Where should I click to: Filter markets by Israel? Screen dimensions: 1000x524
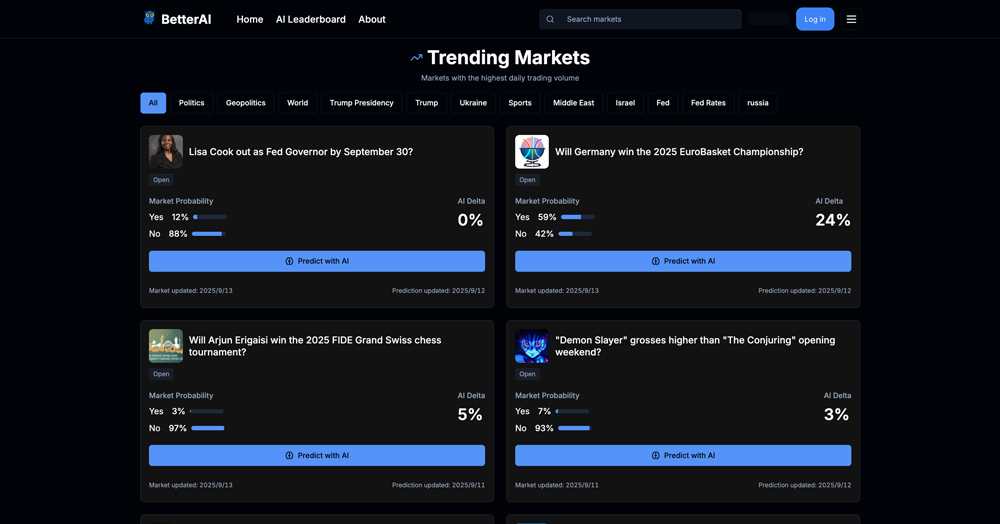pyautogui.click(x=625, y=103)
